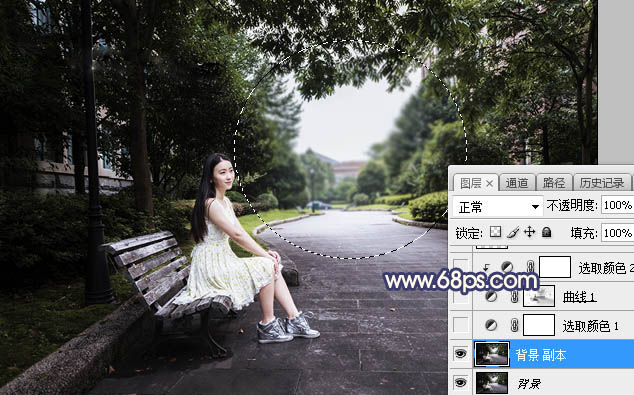The width and height of the screenshot is (634, 395).
Task: Open the 正常 blend mode dropdown
Action: (498, 207)
